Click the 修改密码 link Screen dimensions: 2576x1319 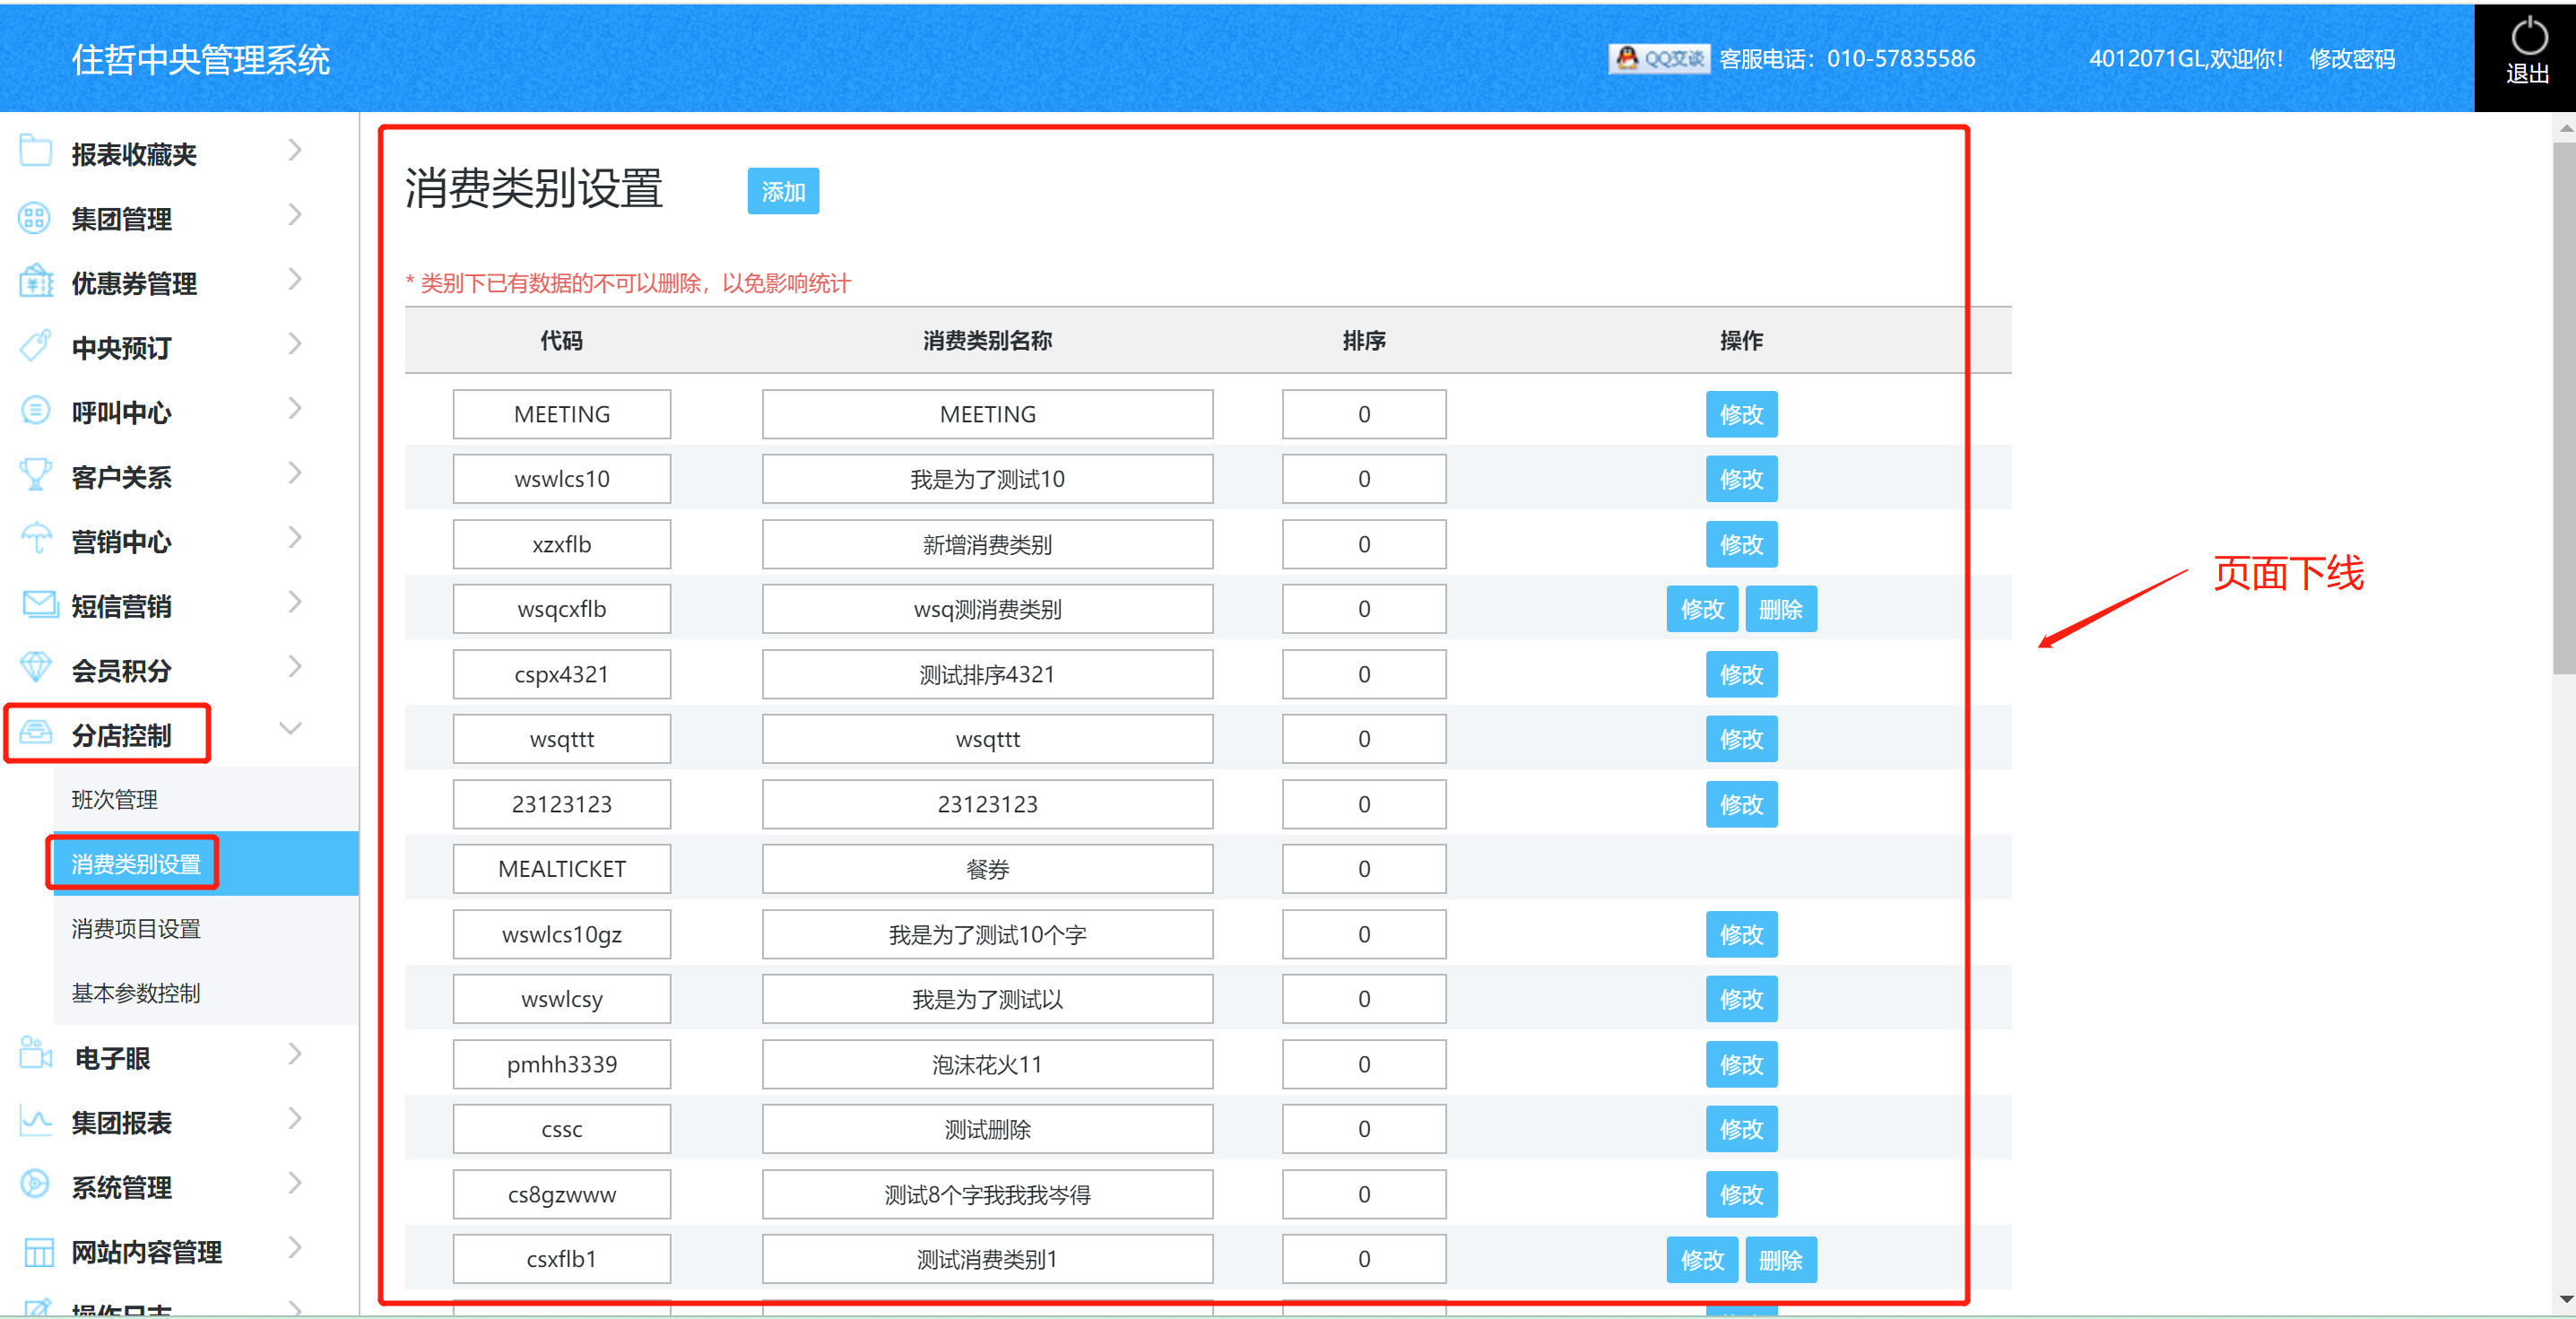tap(2351, 59)
